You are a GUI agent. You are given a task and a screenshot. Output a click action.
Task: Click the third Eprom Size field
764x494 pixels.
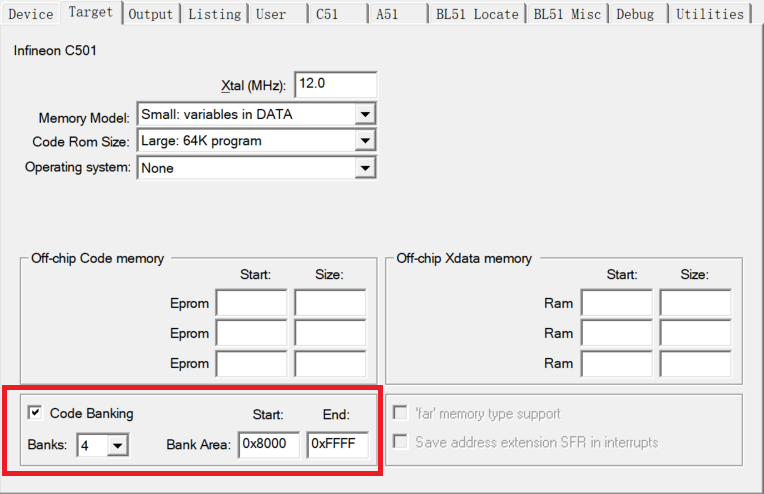point(330,363)
